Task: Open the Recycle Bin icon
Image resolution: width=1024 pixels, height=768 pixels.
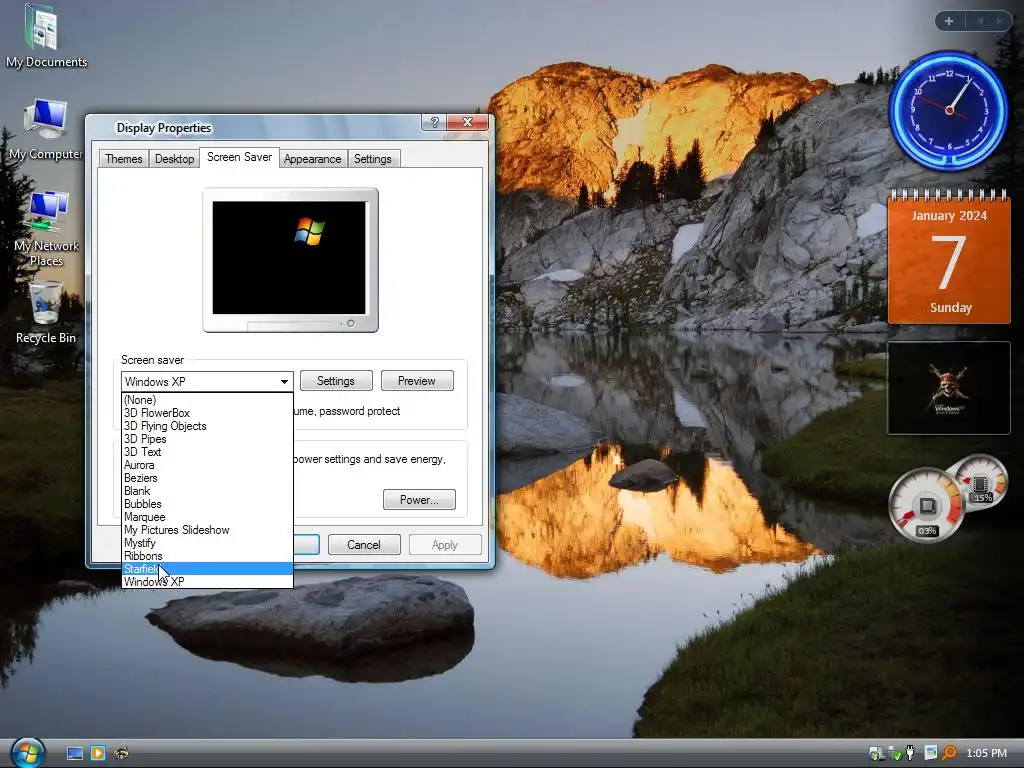Action: pyautogui.click(x=46, y=312)
